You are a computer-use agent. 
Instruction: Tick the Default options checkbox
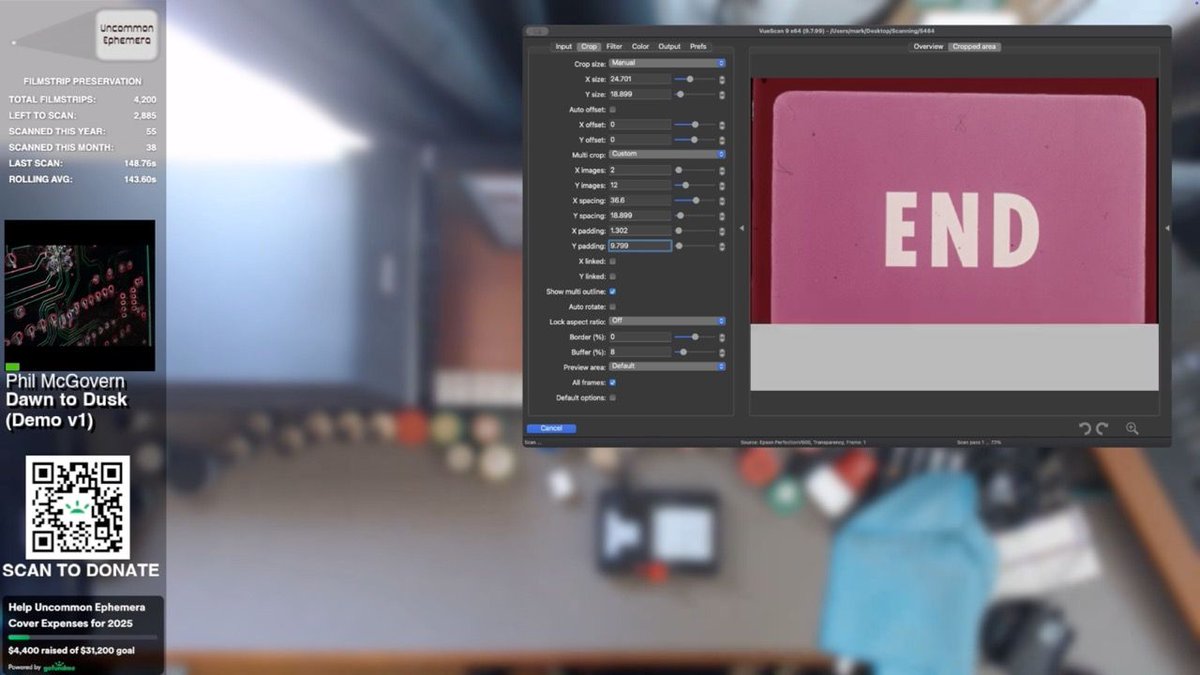point(612,398)
